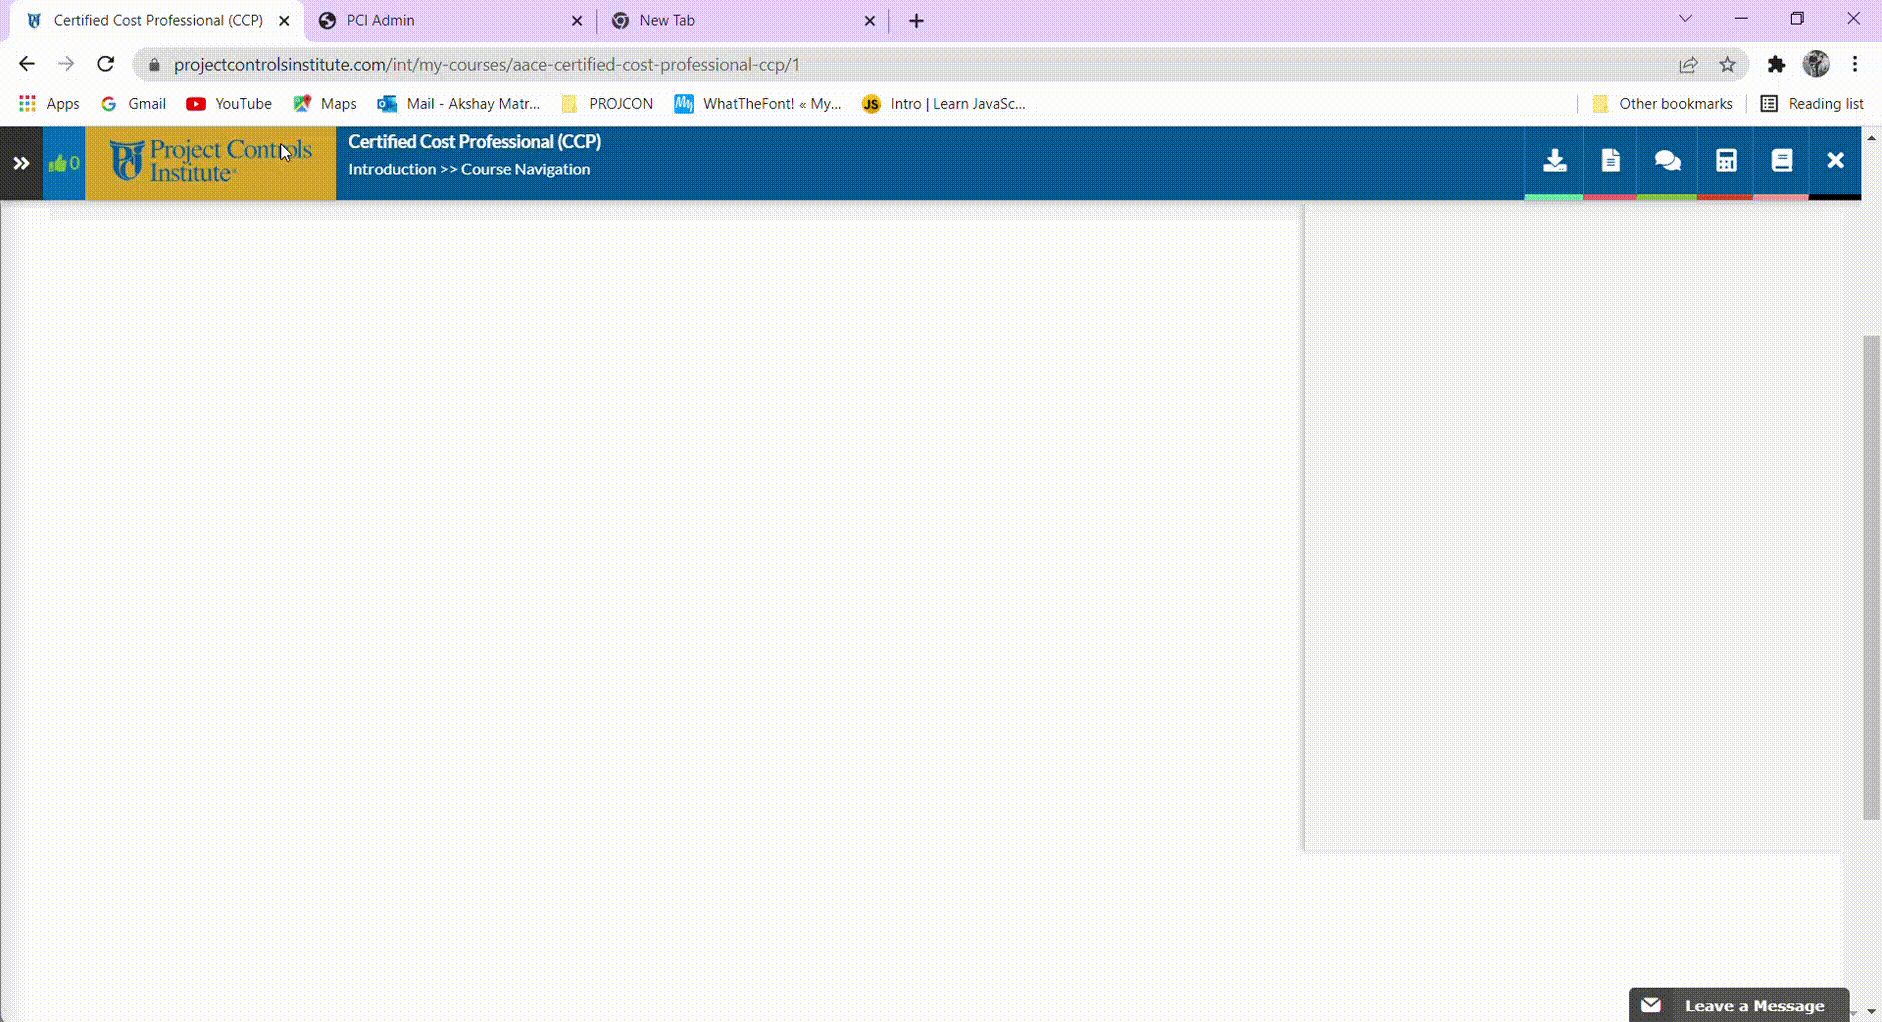Click the share page icon

click(x=1688, y=65)
